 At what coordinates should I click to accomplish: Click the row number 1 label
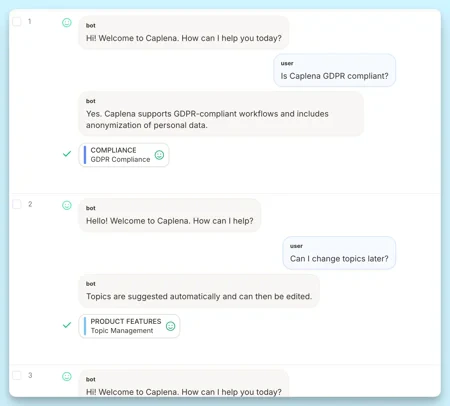[30, 22]
